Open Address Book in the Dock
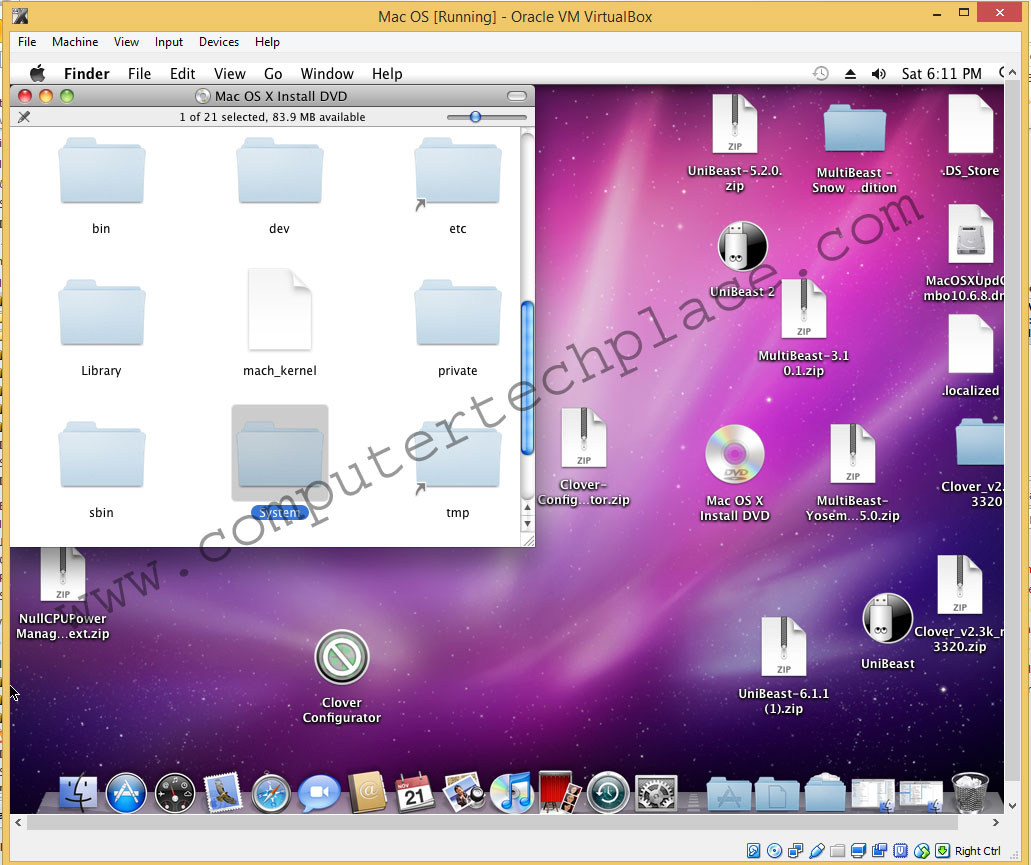Viewport: 1031px width, 865px height. [368, 793]
